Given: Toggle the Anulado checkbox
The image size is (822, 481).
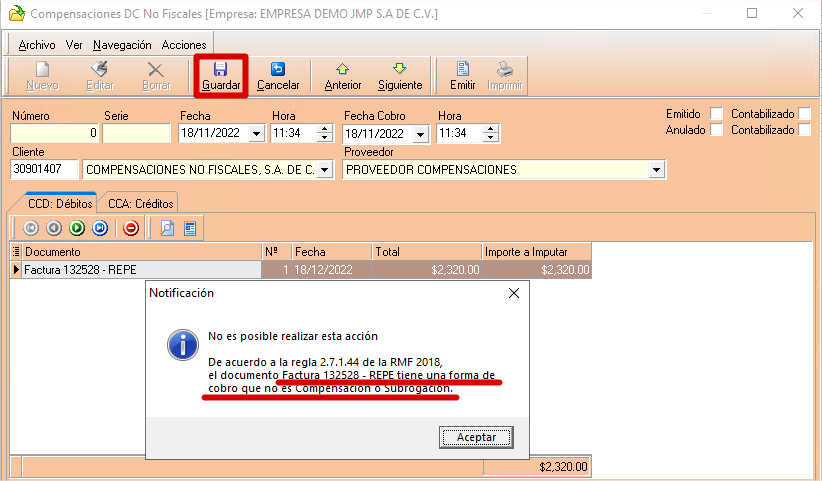Looking at the screenshot, I should 716,130.
